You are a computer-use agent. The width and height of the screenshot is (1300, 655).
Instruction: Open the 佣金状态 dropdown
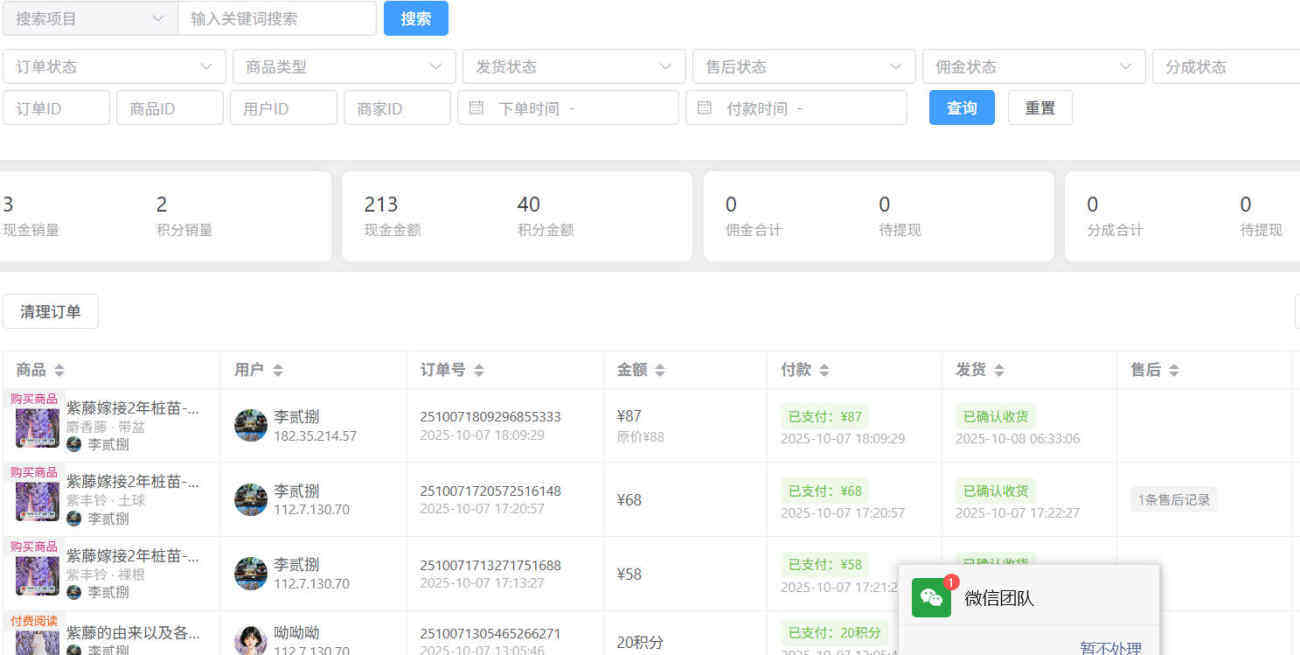(1034, 66)
